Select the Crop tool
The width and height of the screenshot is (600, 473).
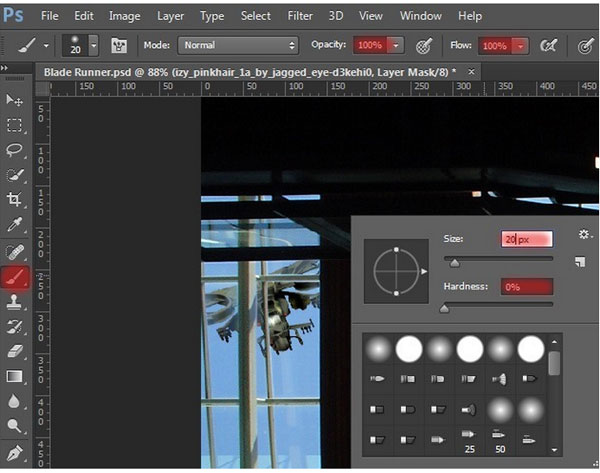tap(14, 199)
